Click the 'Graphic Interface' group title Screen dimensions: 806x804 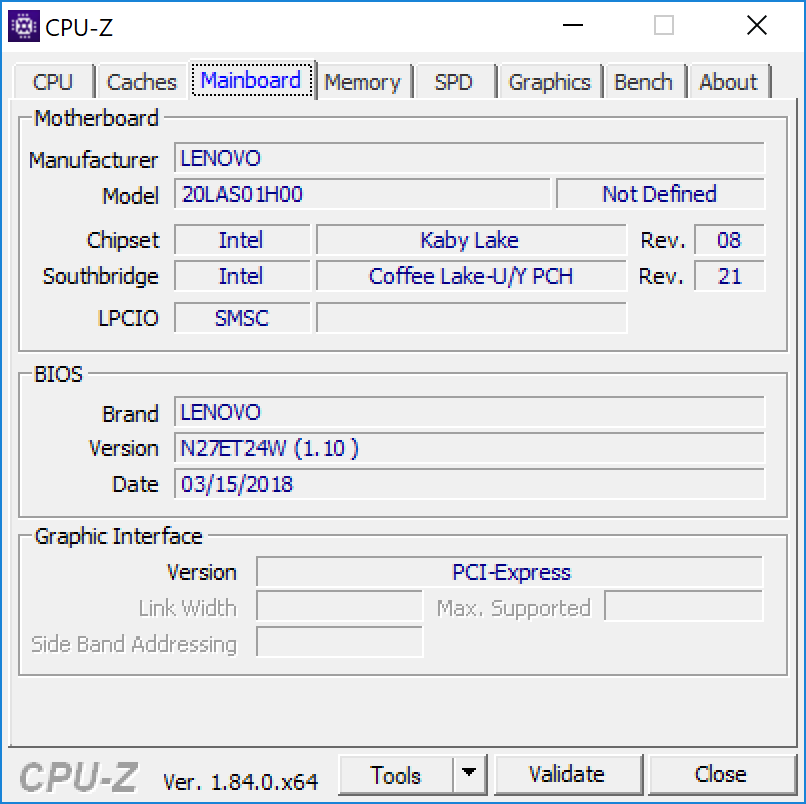point(118,536)
